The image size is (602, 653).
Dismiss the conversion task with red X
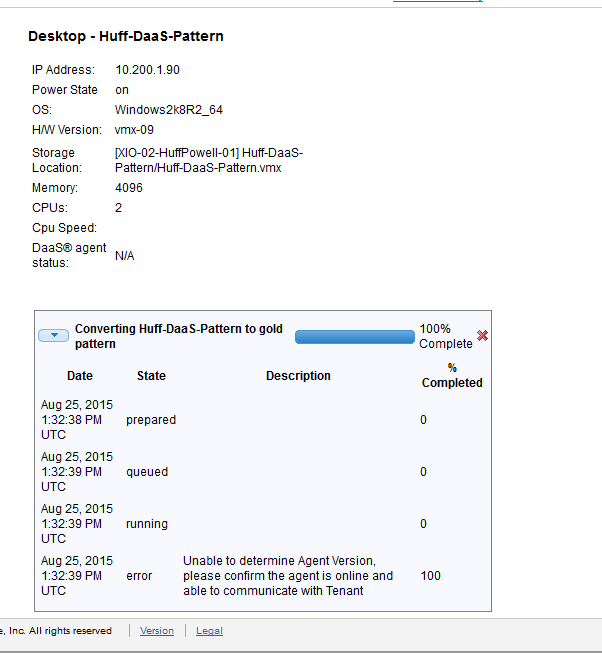click(483, 336)
